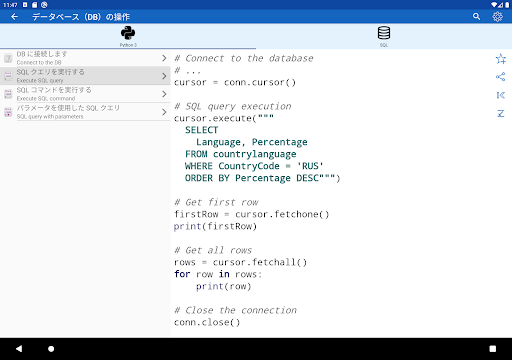Image resolution: width=512 pixels, height=360 pixels.
Task: Click the 'Connect to the DB' row icon
Action: coord(8,58)
